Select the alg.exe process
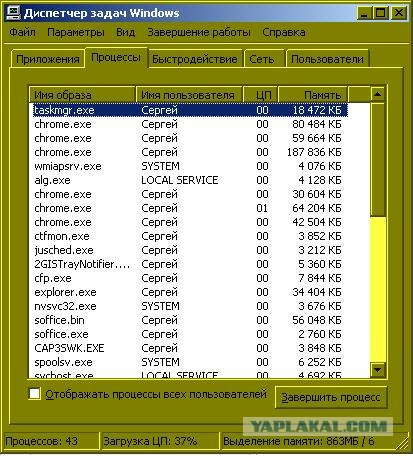Viewport: 413px width, 456px height. (190, 180)
